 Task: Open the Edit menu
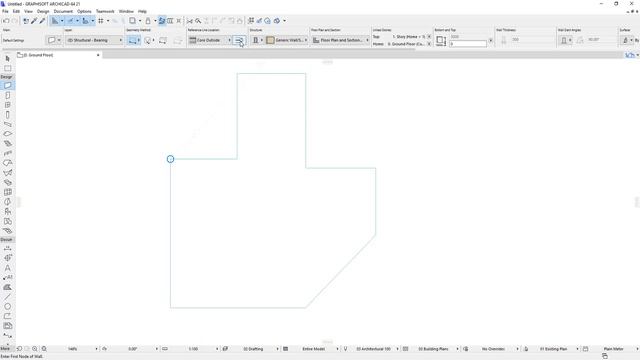tap(16, 11)
